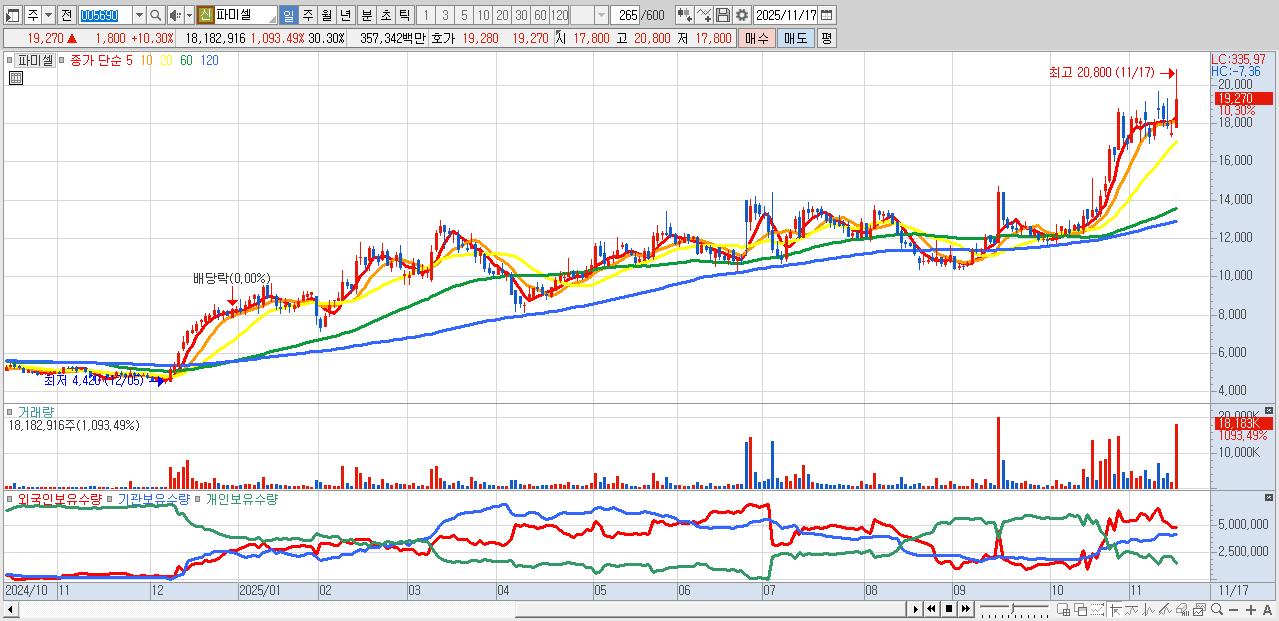Click the 거래량 volume legend marker
Image resolution: width=1279 pixels, height=621 pixels.
click(x=10, y=411)
